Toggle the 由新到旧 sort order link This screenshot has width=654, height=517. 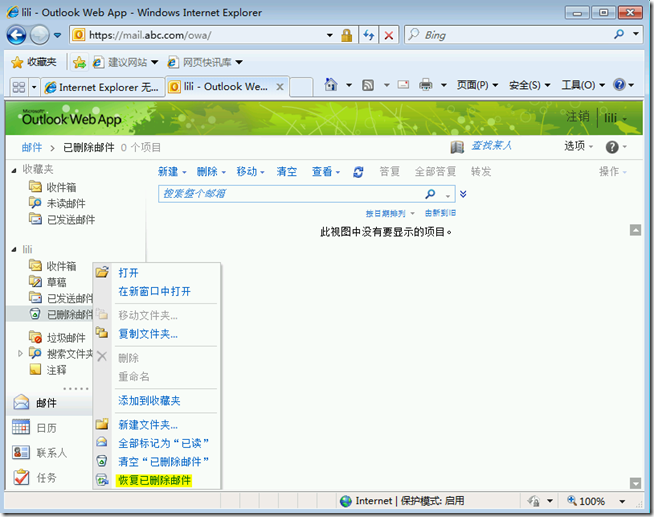click(440, 213)
